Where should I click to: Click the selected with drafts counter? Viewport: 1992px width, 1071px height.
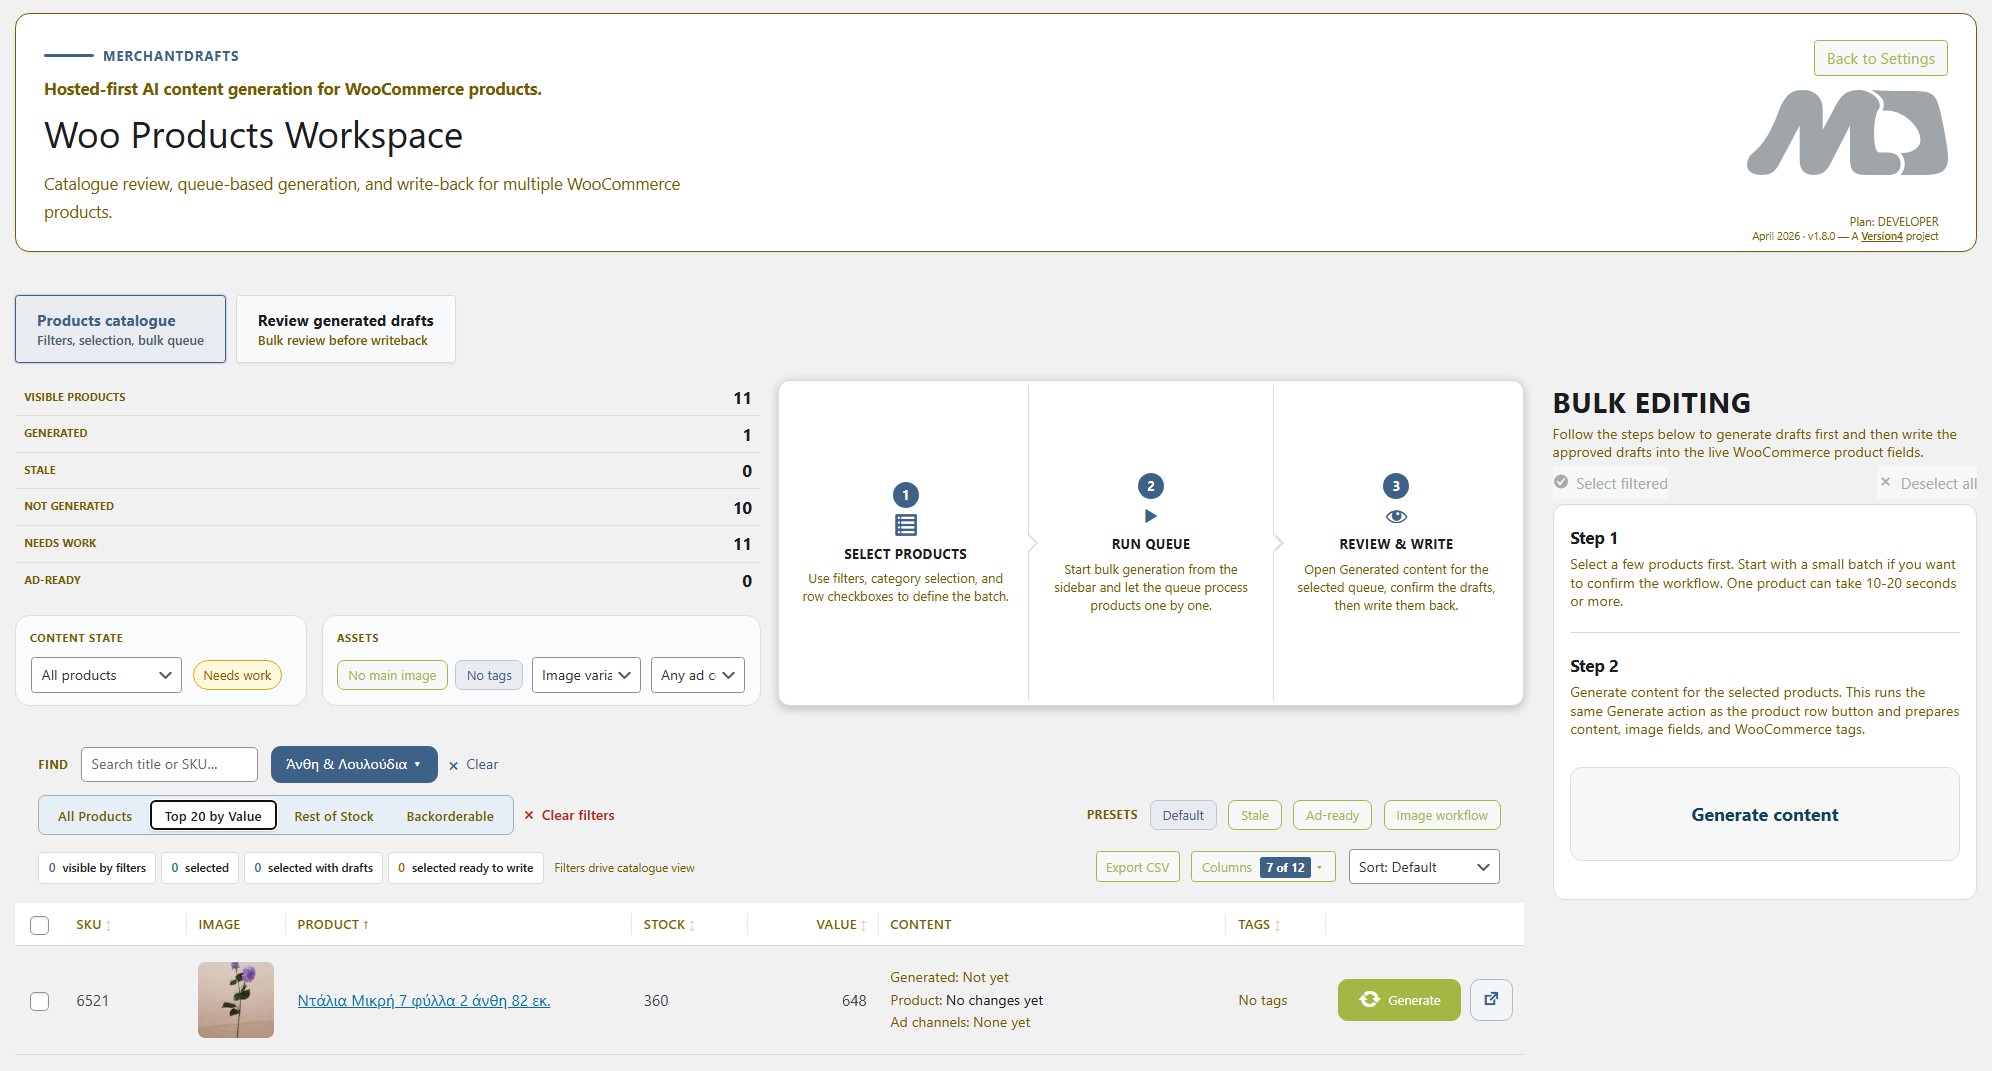click(313, 867)
